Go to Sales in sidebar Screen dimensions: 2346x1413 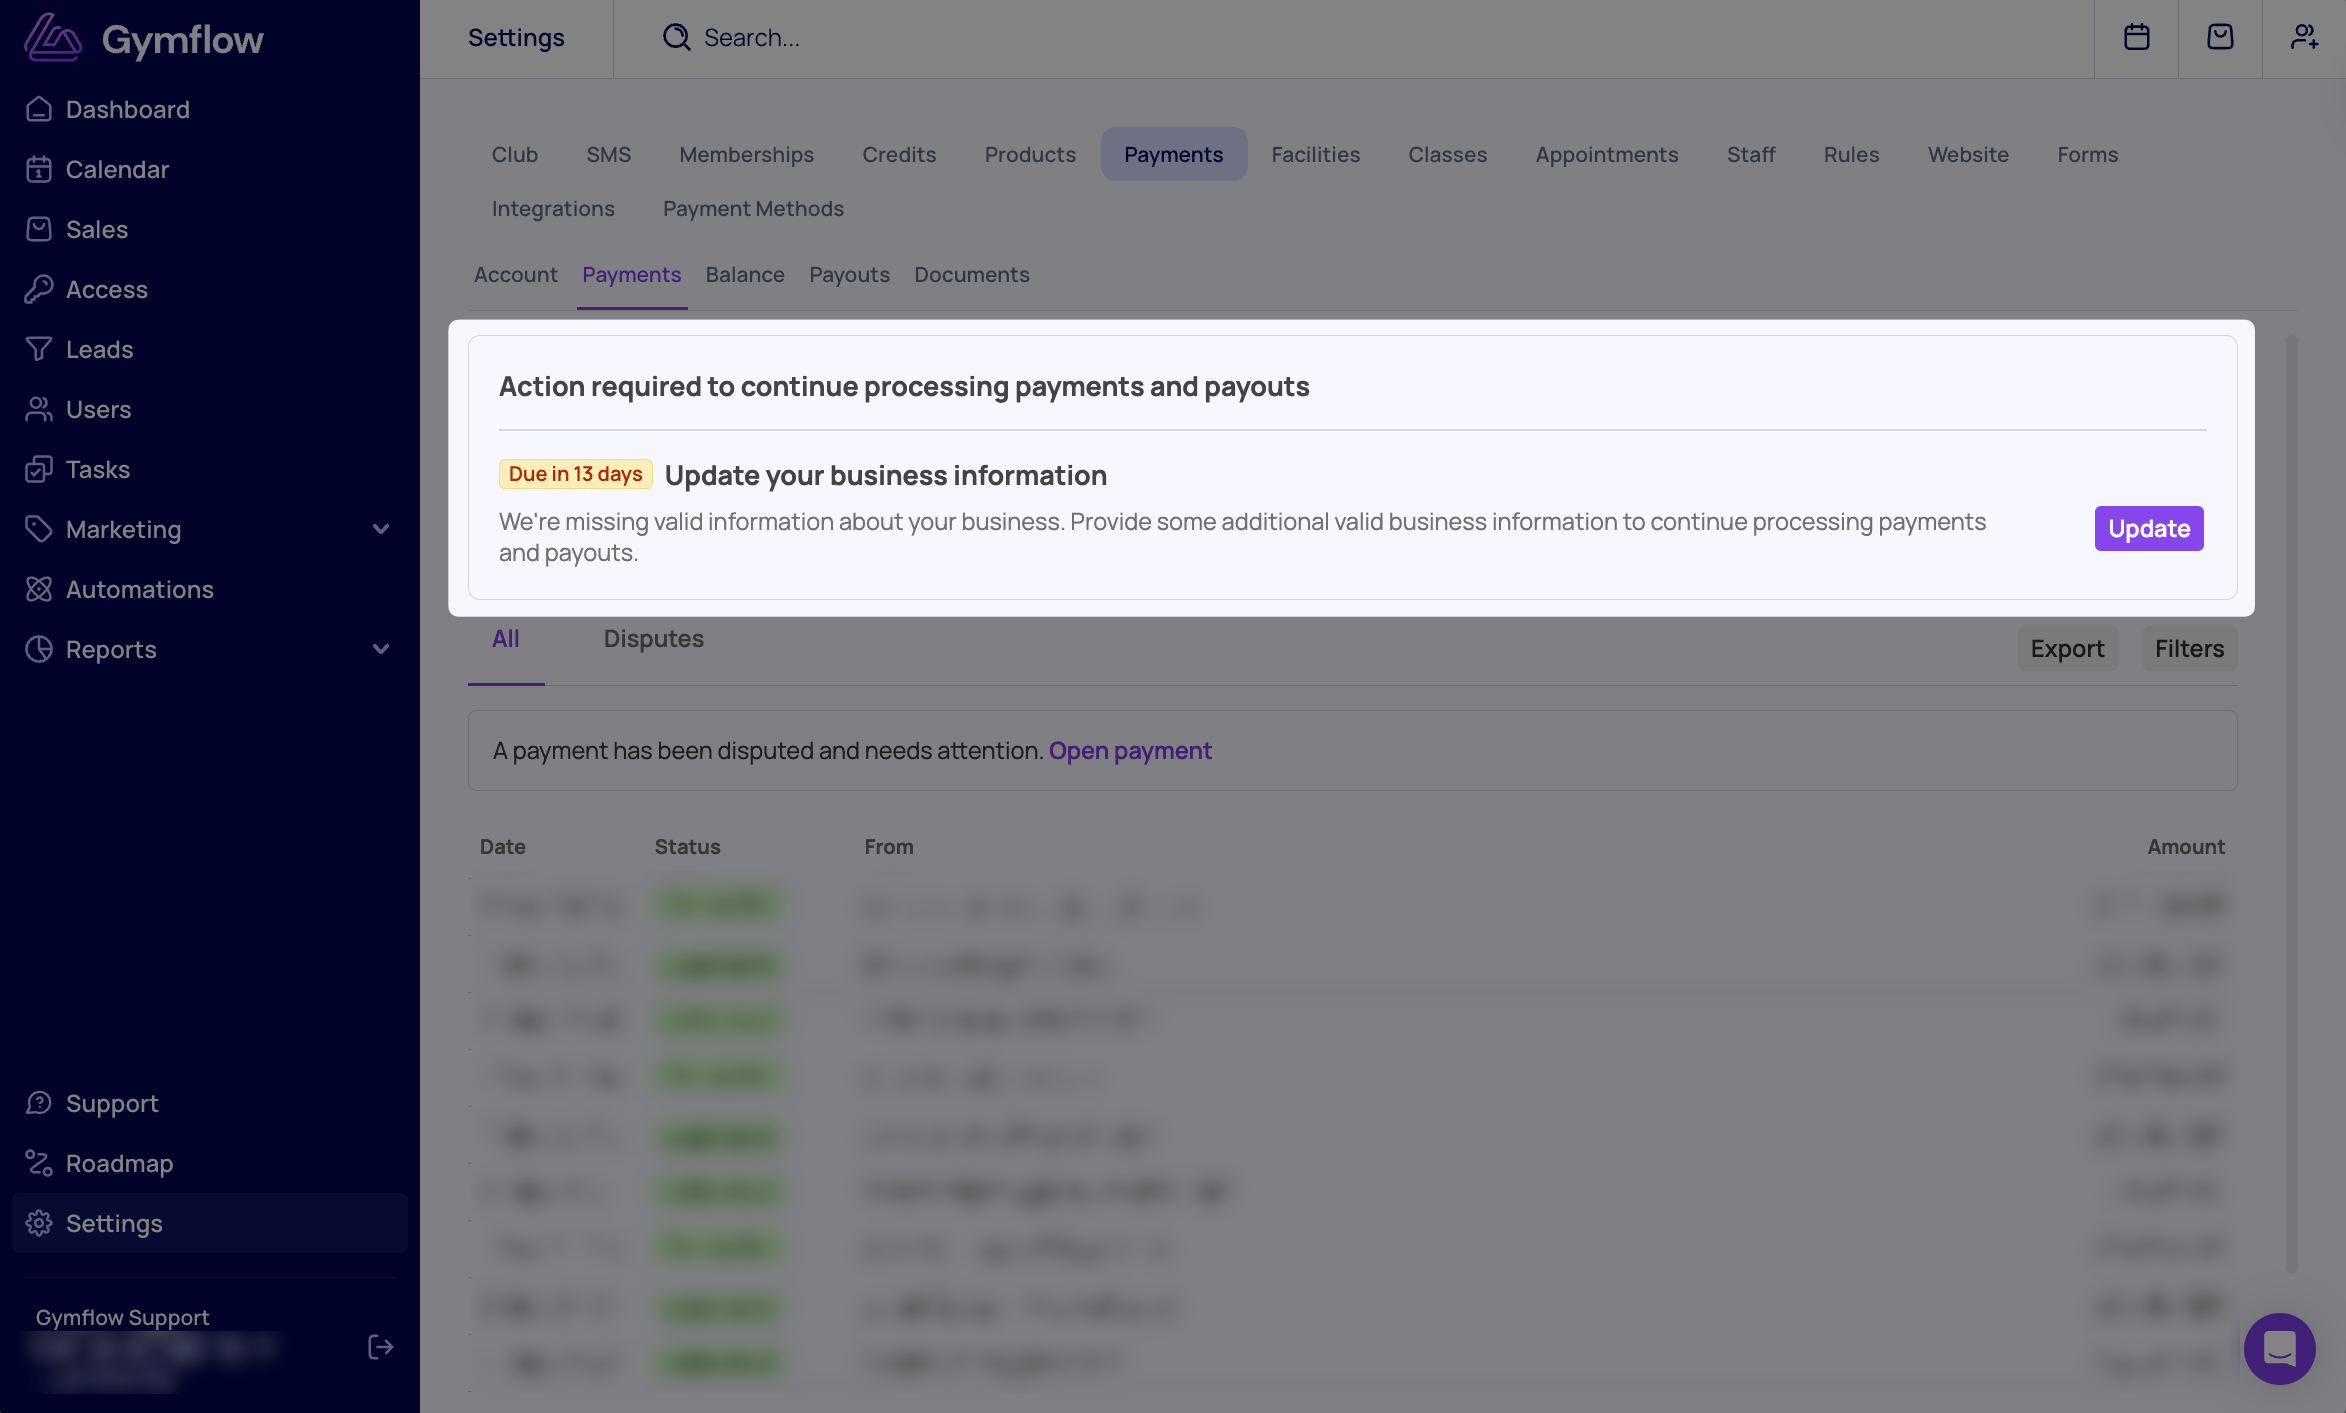pos(97,229)
